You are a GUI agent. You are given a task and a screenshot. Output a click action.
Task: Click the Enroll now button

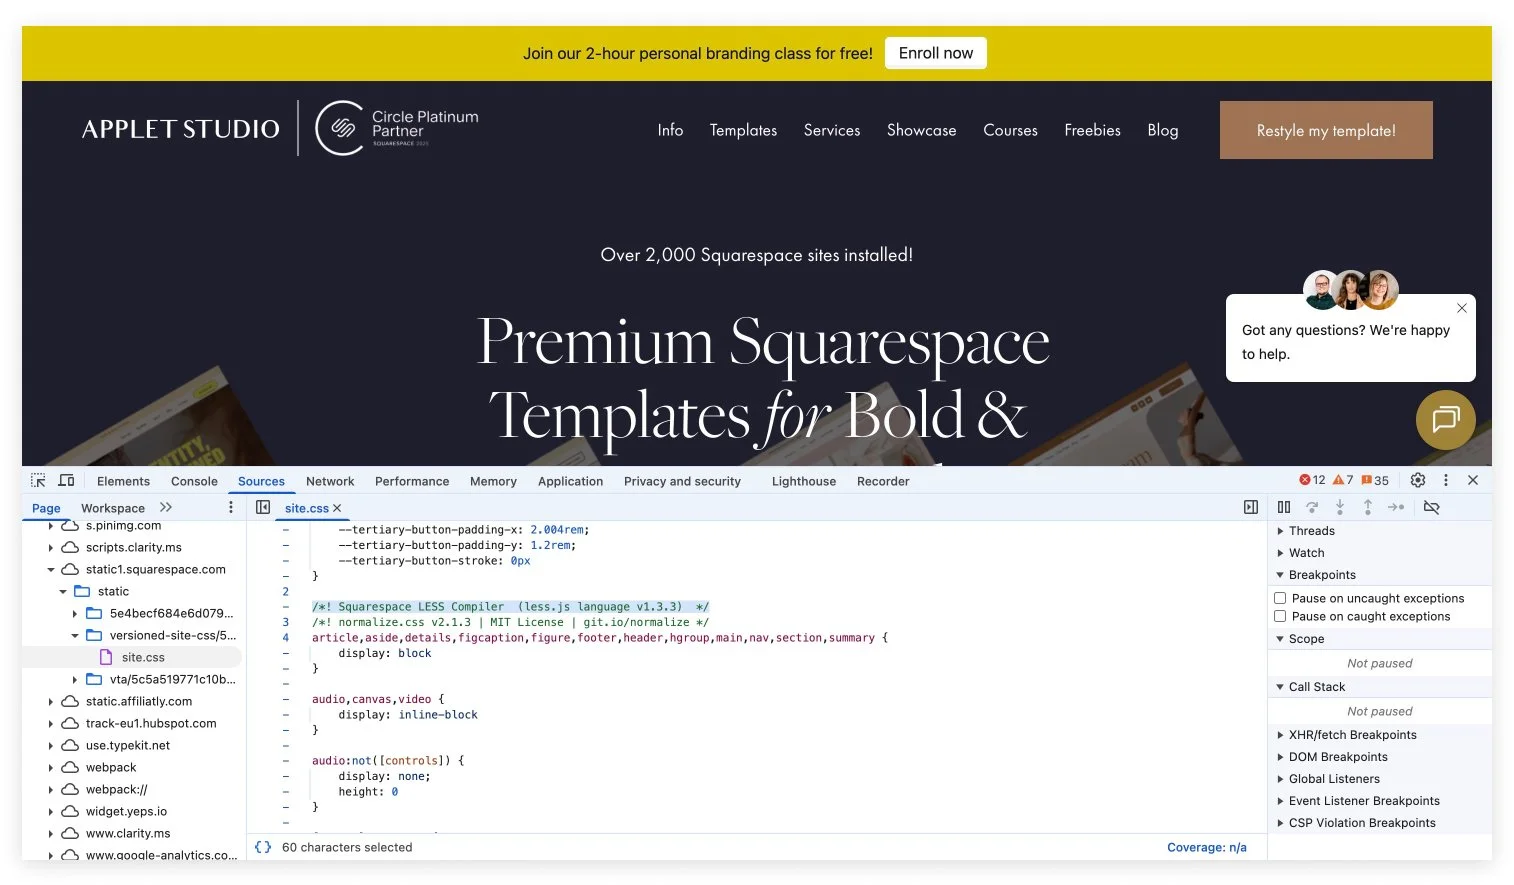point(935,53)
